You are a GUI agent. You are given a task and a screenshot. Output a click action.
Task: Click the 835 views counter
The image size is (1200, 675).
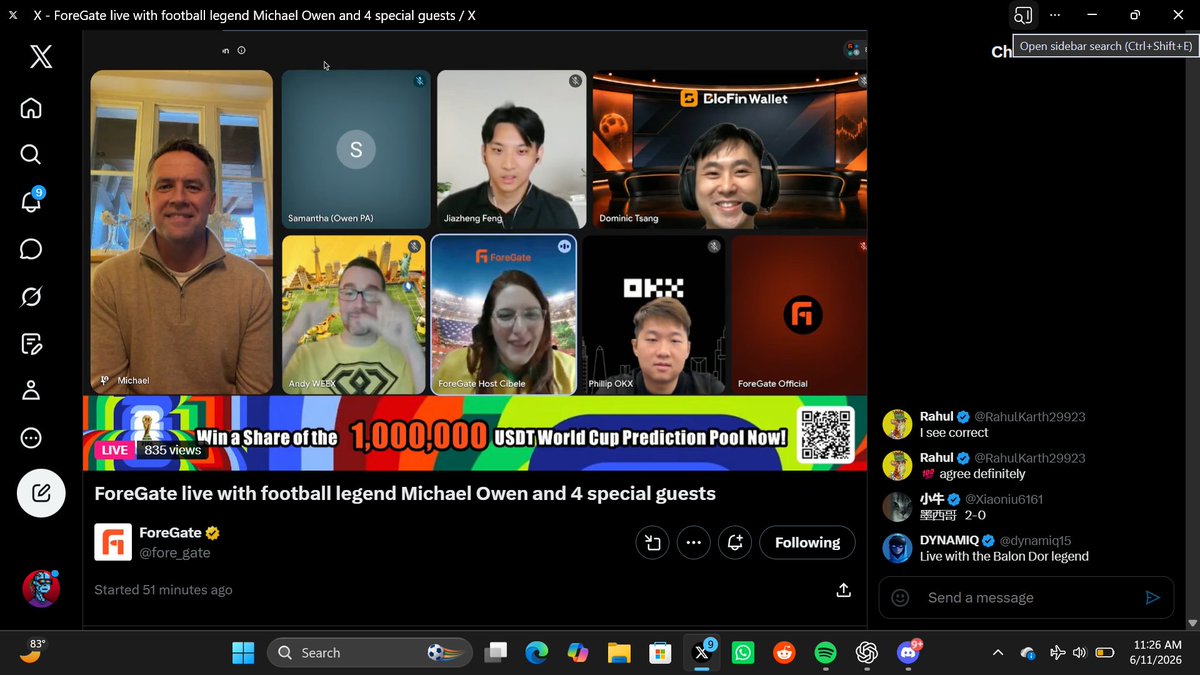coord(173,450)
